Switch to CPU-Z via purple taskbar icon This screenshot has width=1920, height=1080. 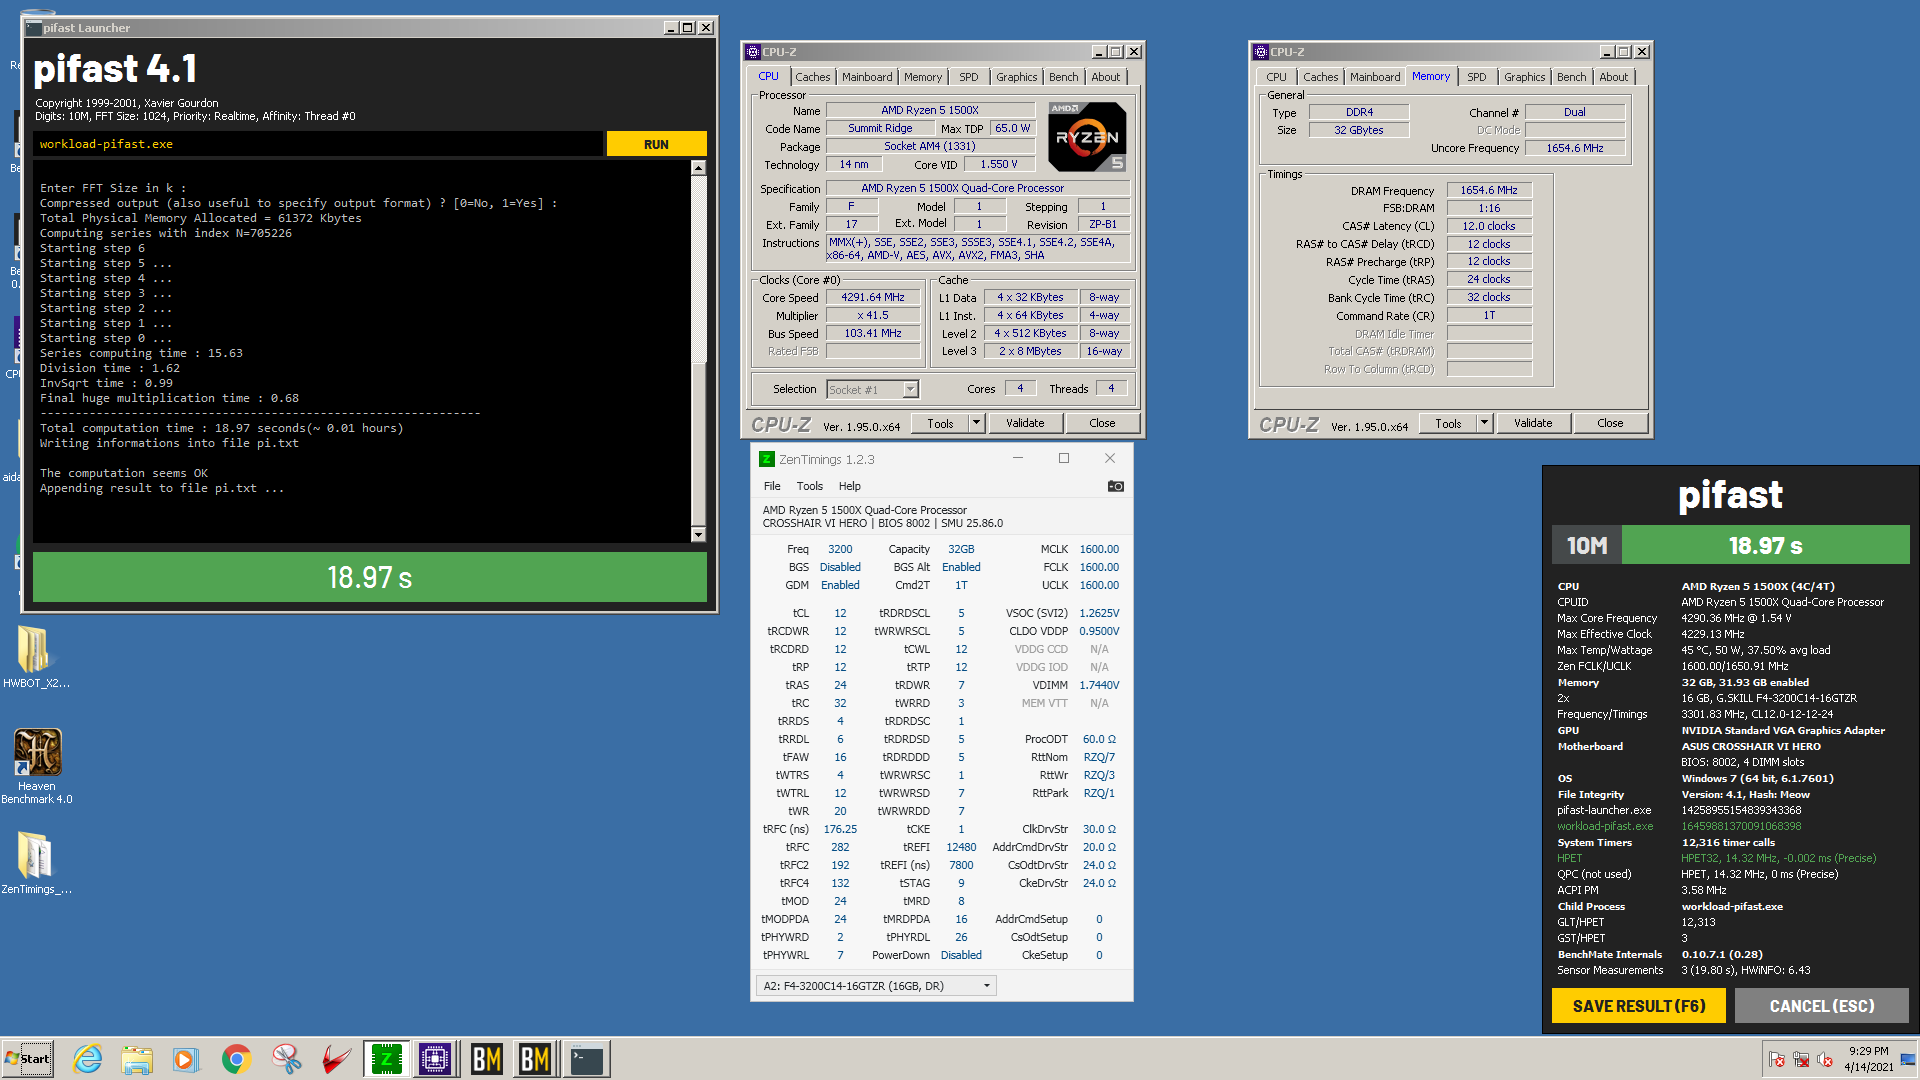click(x=436, y=1059)
